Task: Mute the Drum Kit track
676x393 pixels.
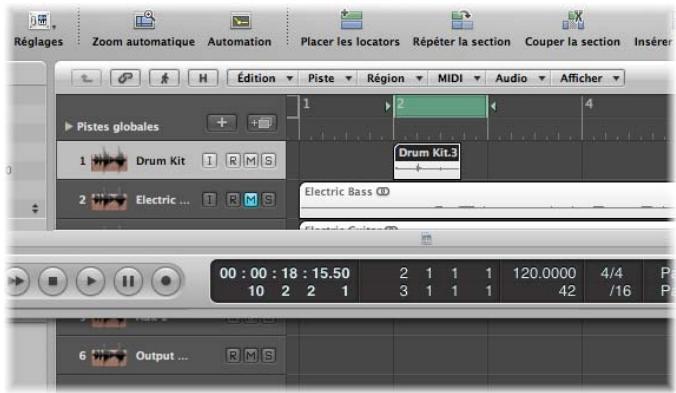Action: [250, 161]
